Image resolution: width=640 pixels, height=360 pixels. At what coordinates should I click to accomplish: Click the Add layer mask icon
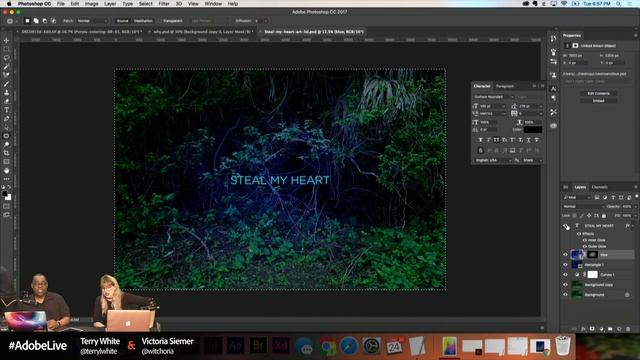592,329
